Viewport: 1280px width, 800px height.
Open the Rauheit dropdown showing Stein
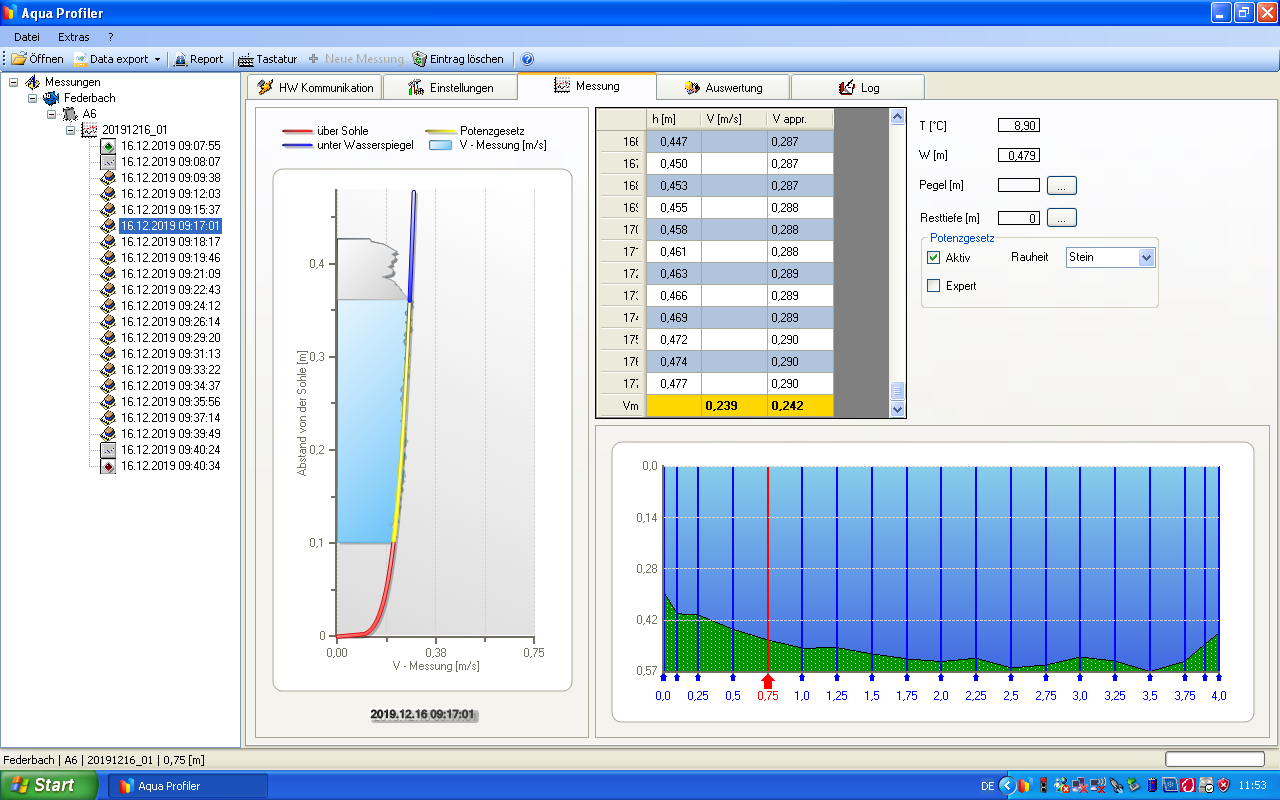[x=1147, y=258]
